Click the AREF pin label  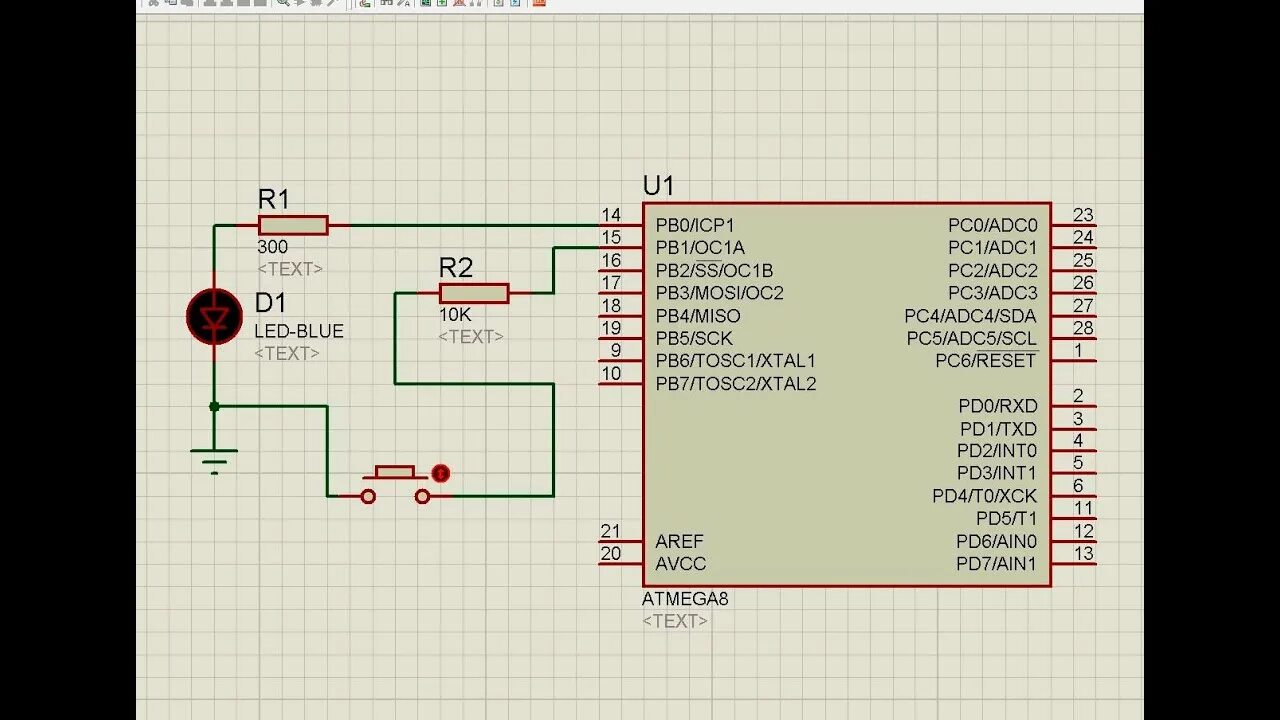point(680,542)
